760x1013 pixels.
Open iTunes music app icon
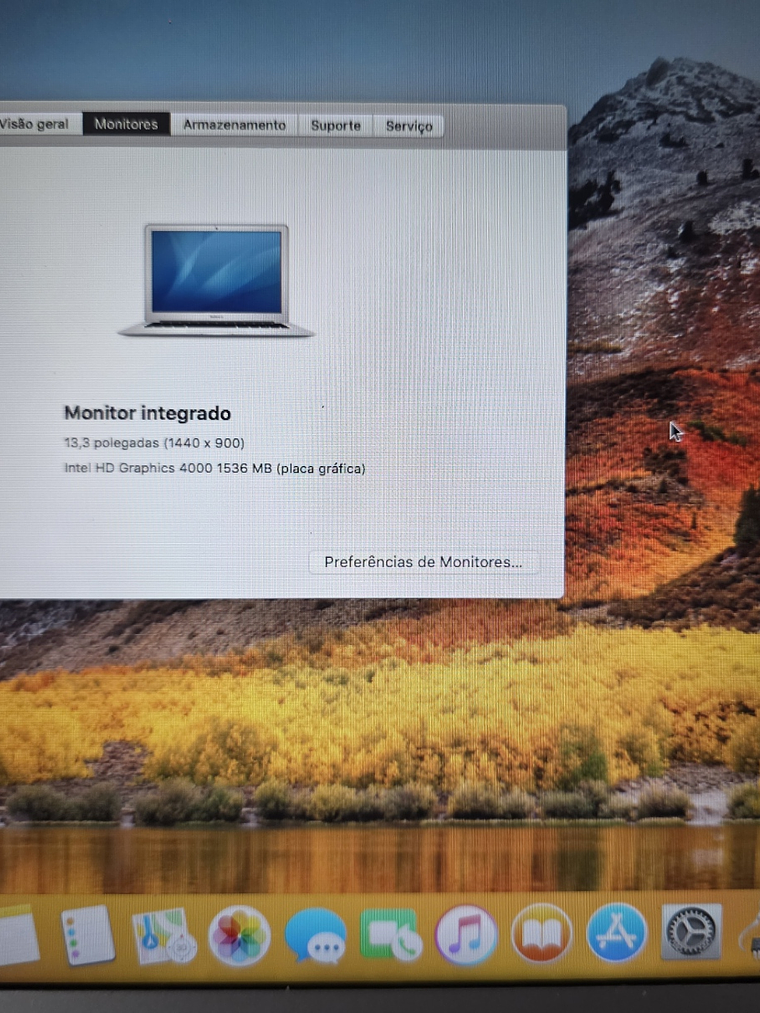[x=466, y=936]
